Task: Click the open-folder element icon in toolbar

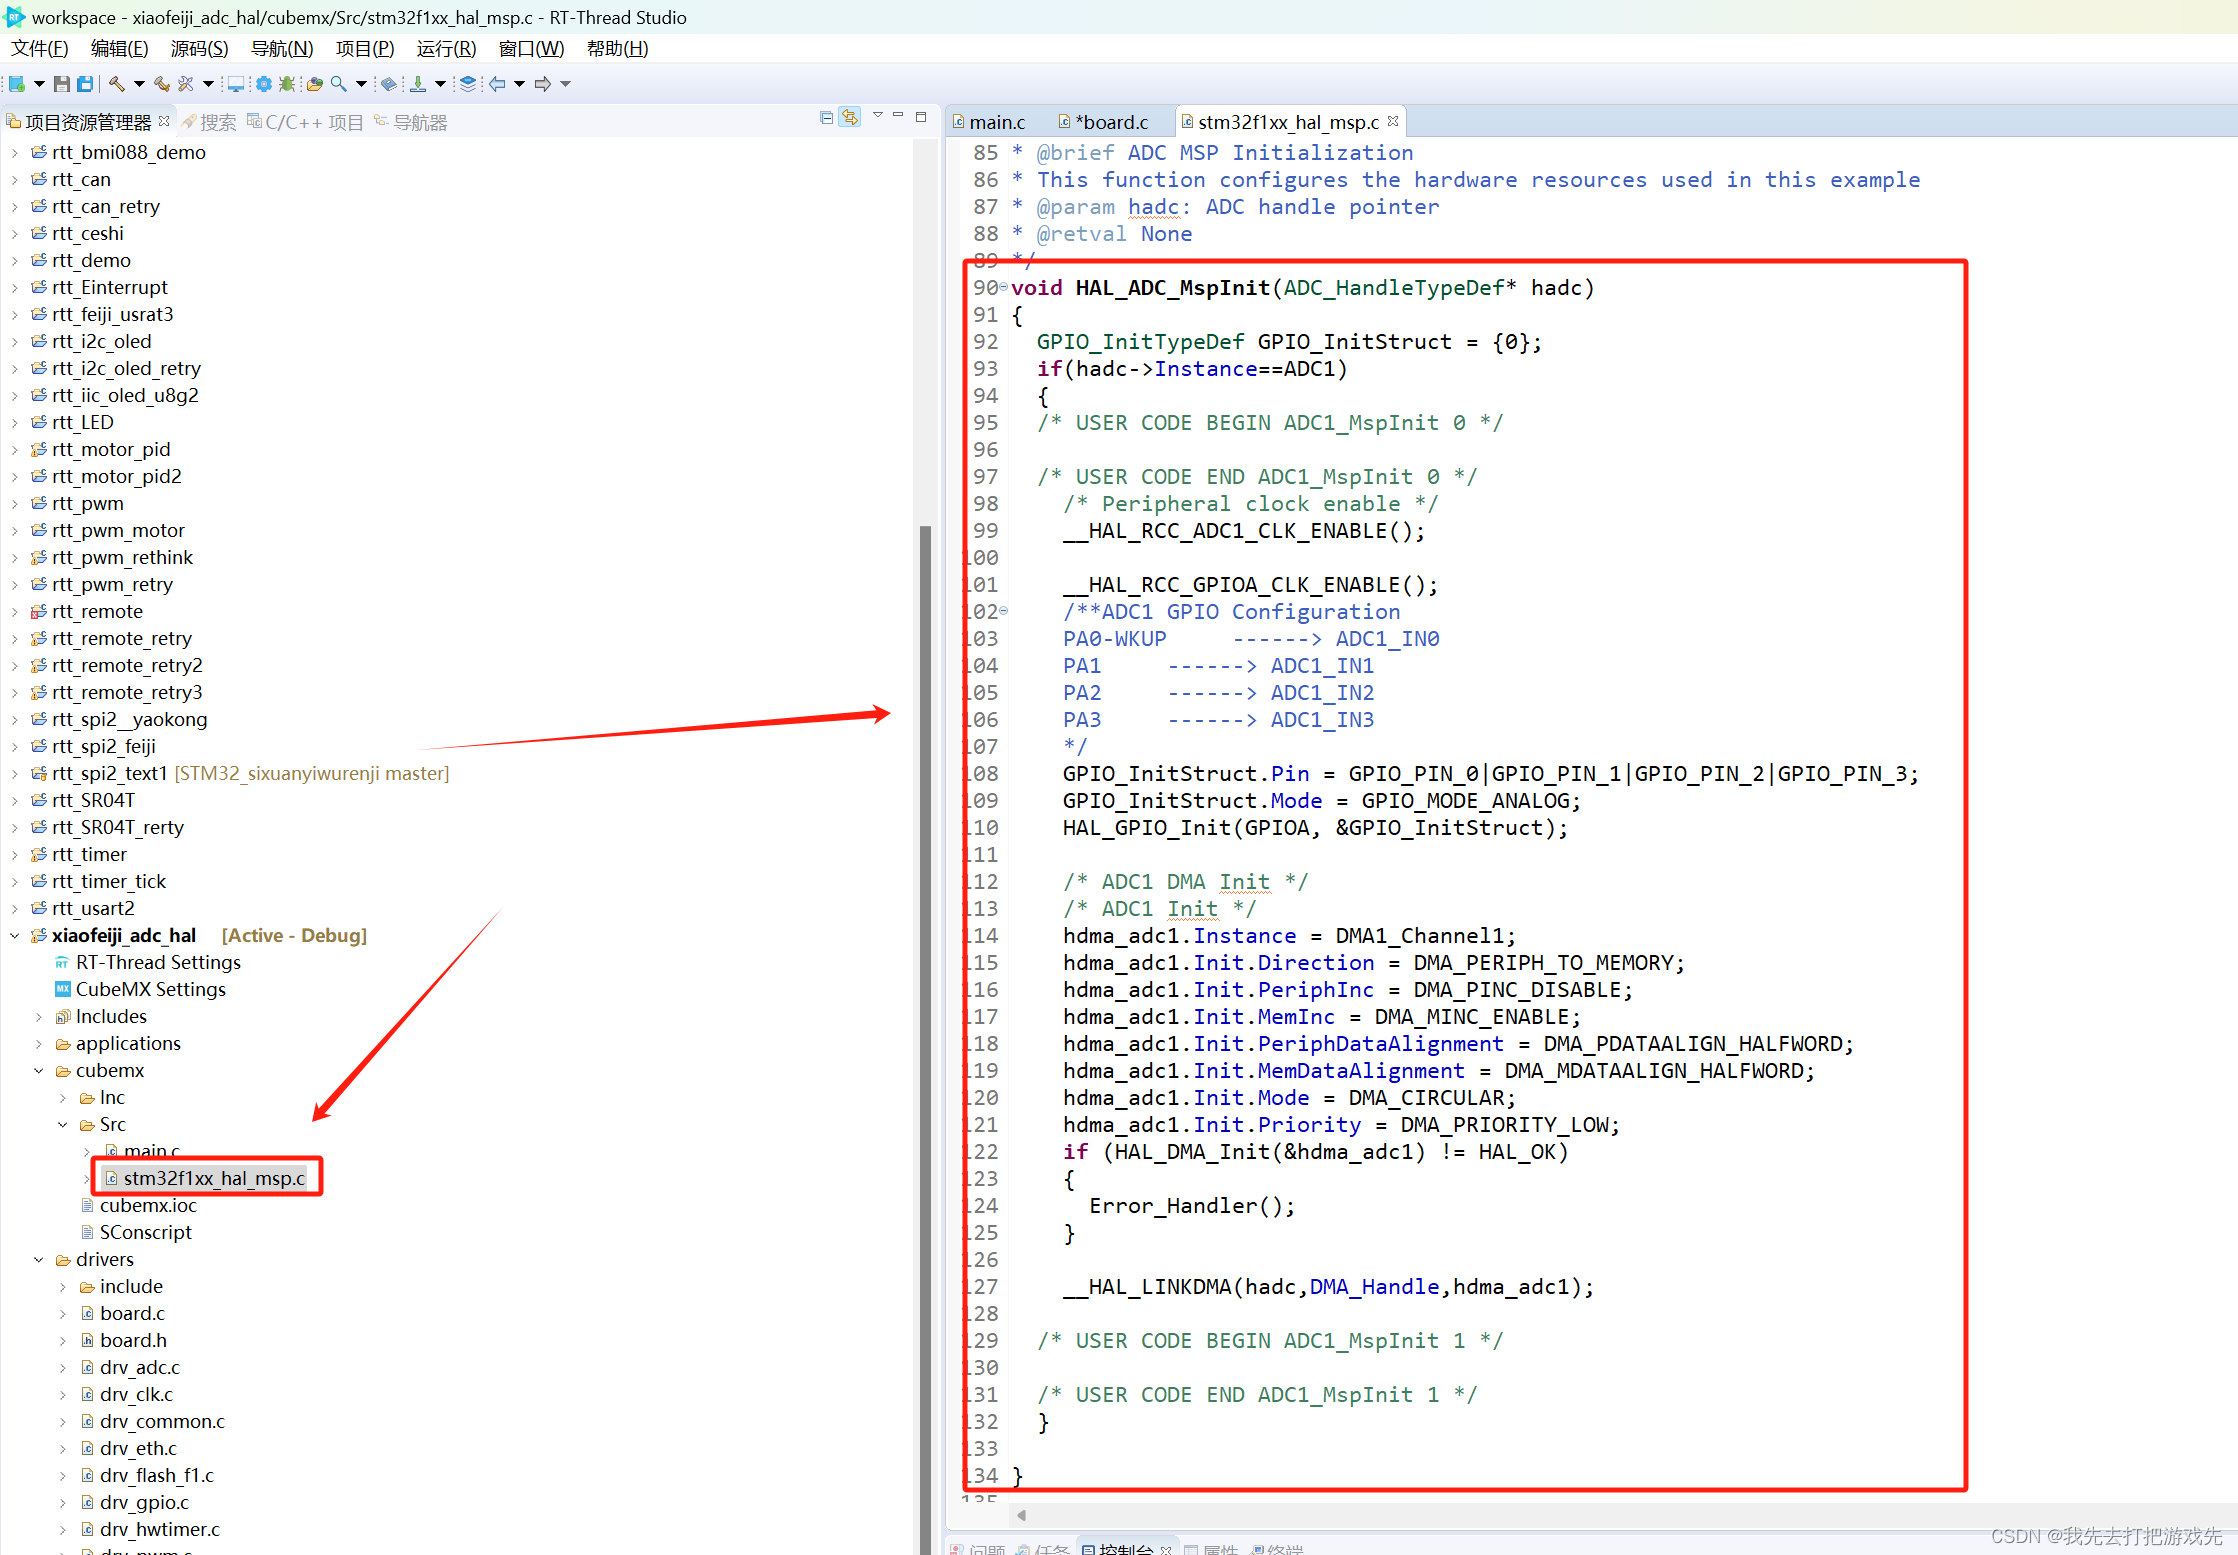Action: (315, 84)
